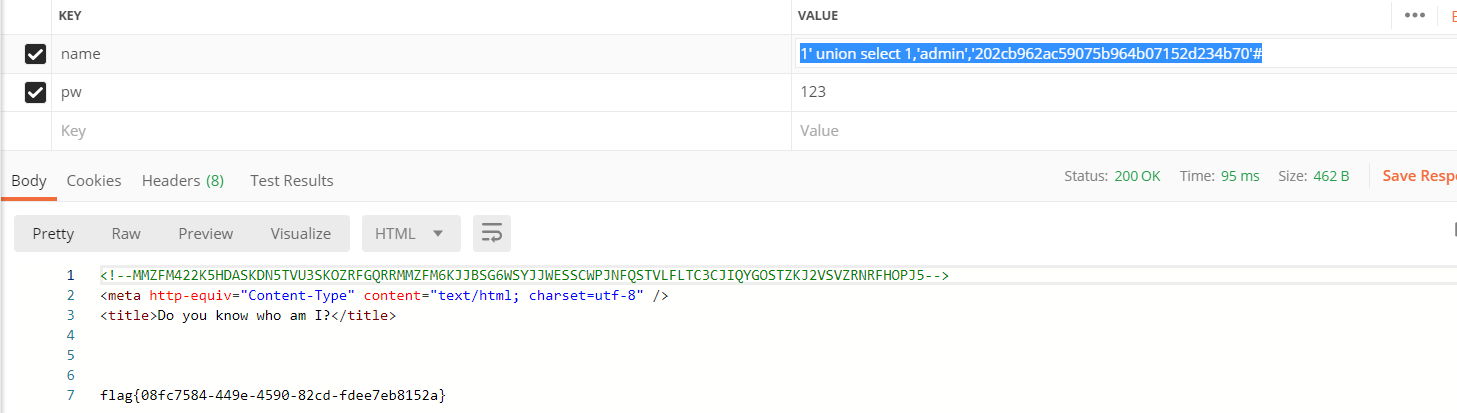Click the VALUE column header
1457x413 pixels.
click(x=817, y=16)
